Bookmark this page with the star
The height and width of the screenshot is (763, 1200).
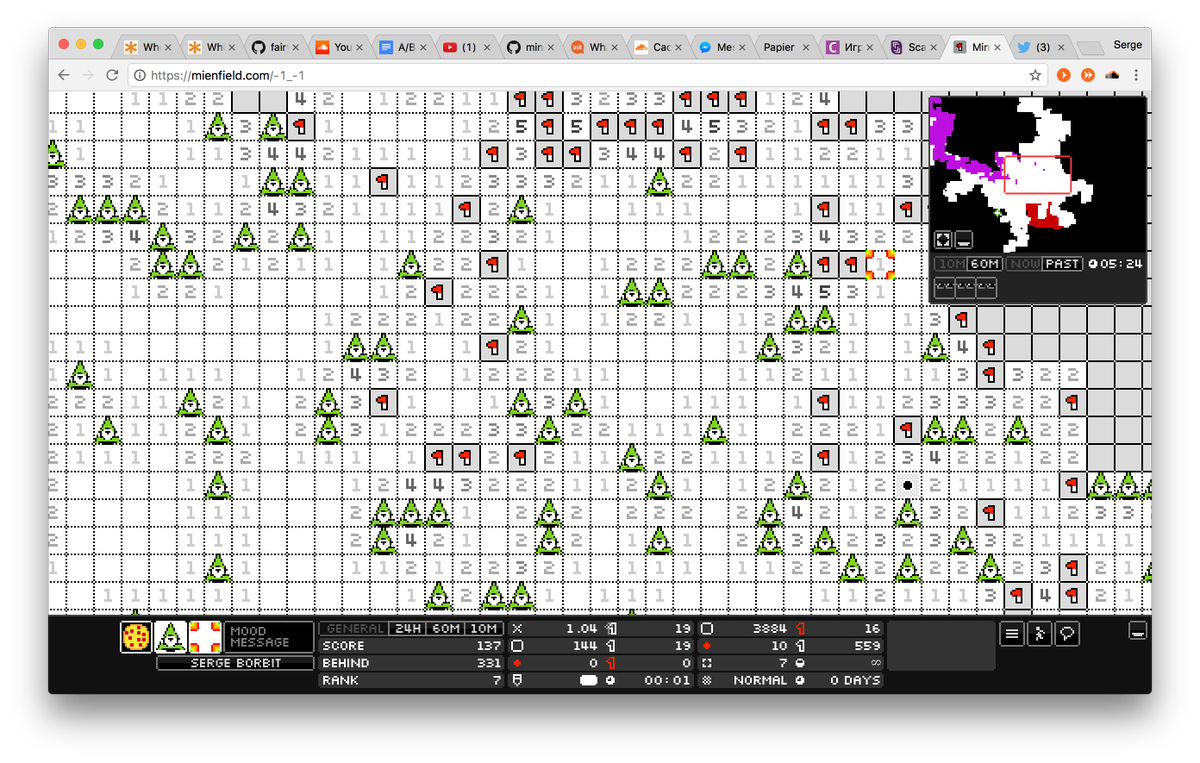(1035, 75)
